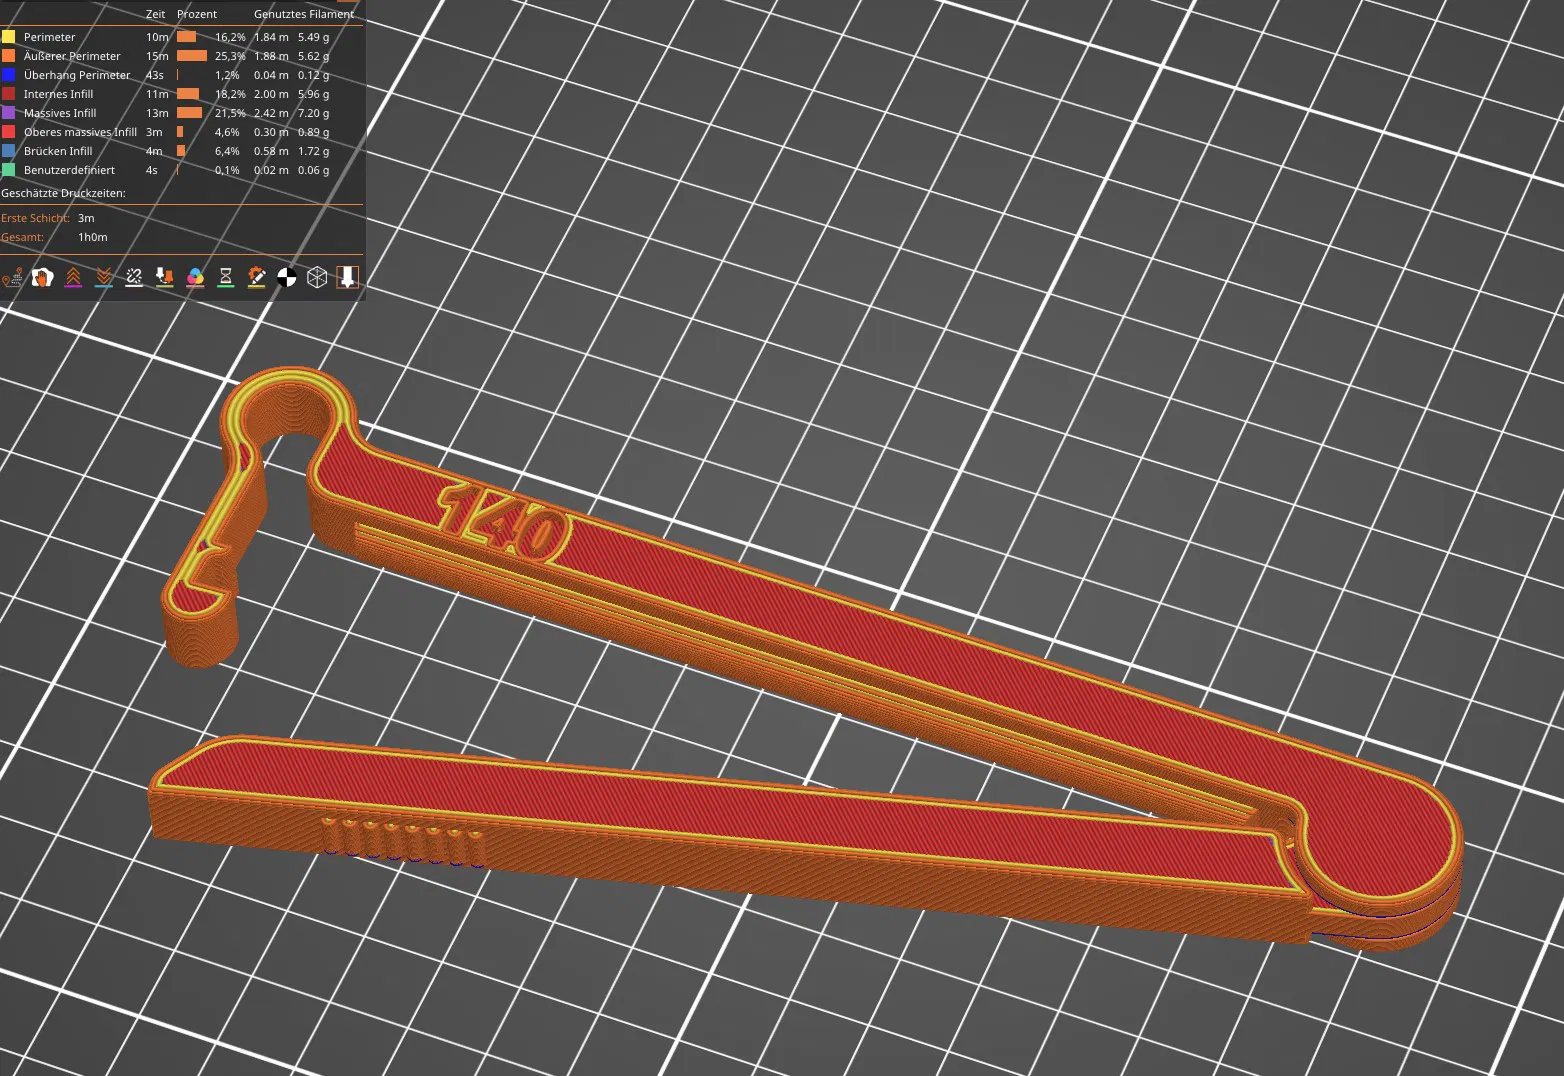Toggle wipe moves hand icon
The image size is (1564, 1076).
coord(42,278)
